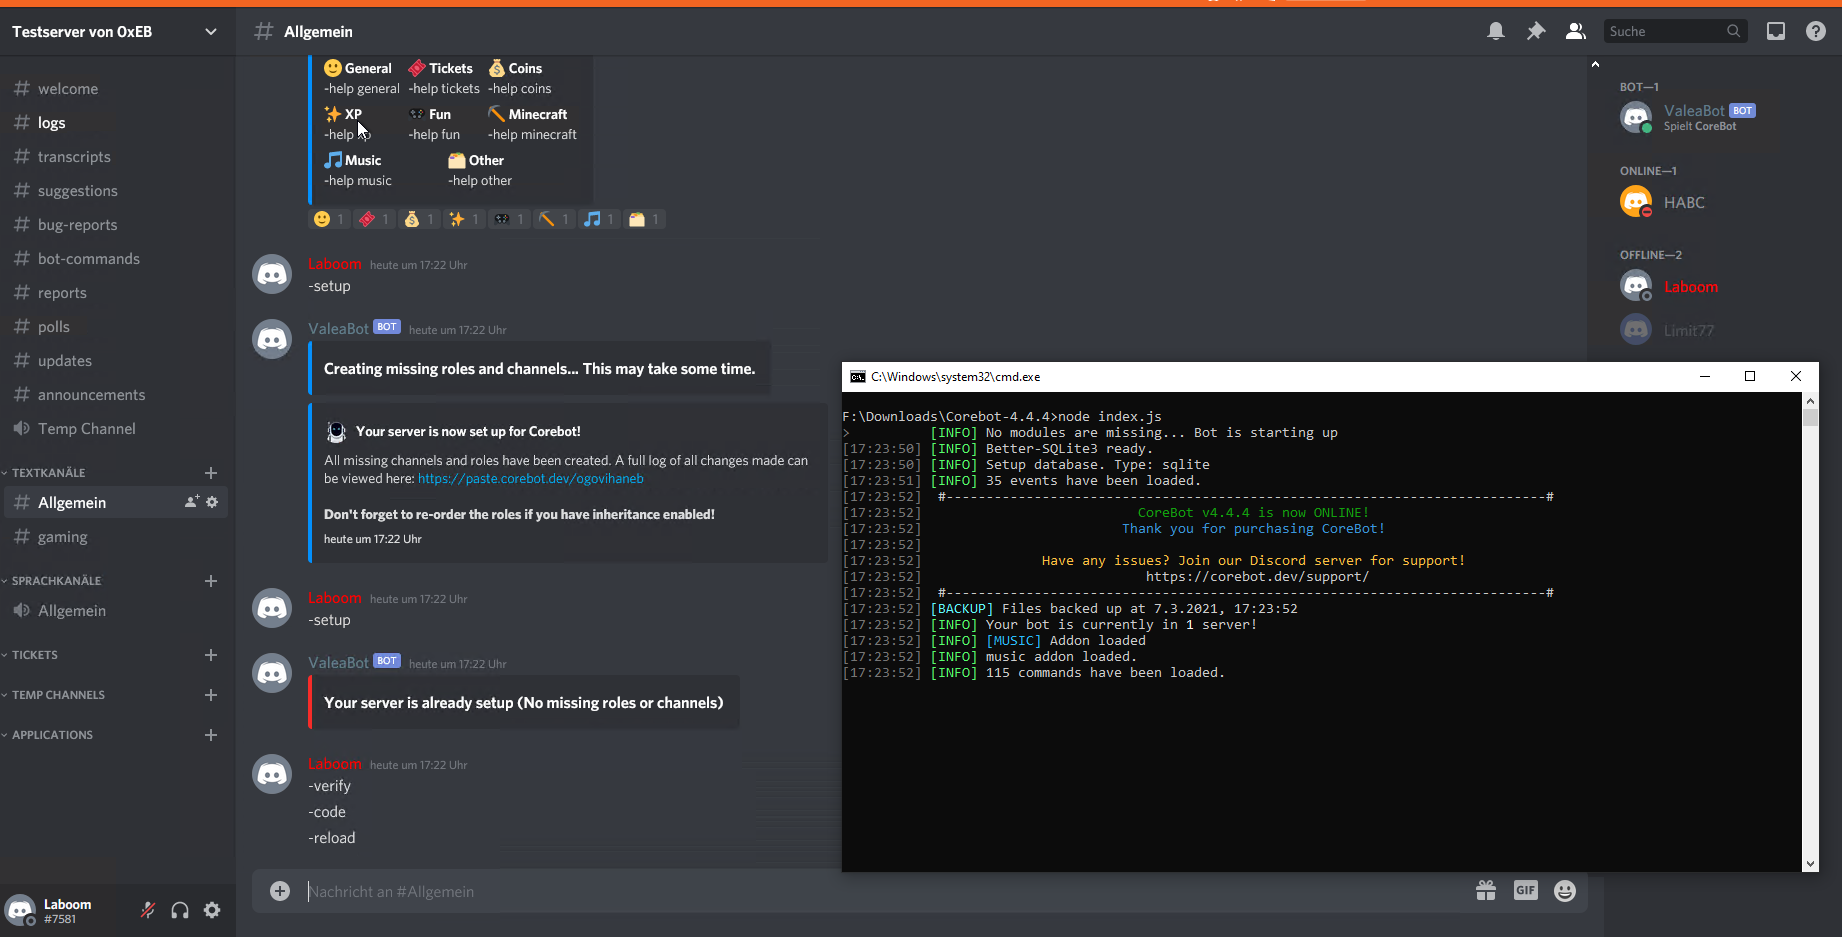The width and height of the screenshot is (1842, 937).
Task: Open the reports channel
Action: point(117,293)
